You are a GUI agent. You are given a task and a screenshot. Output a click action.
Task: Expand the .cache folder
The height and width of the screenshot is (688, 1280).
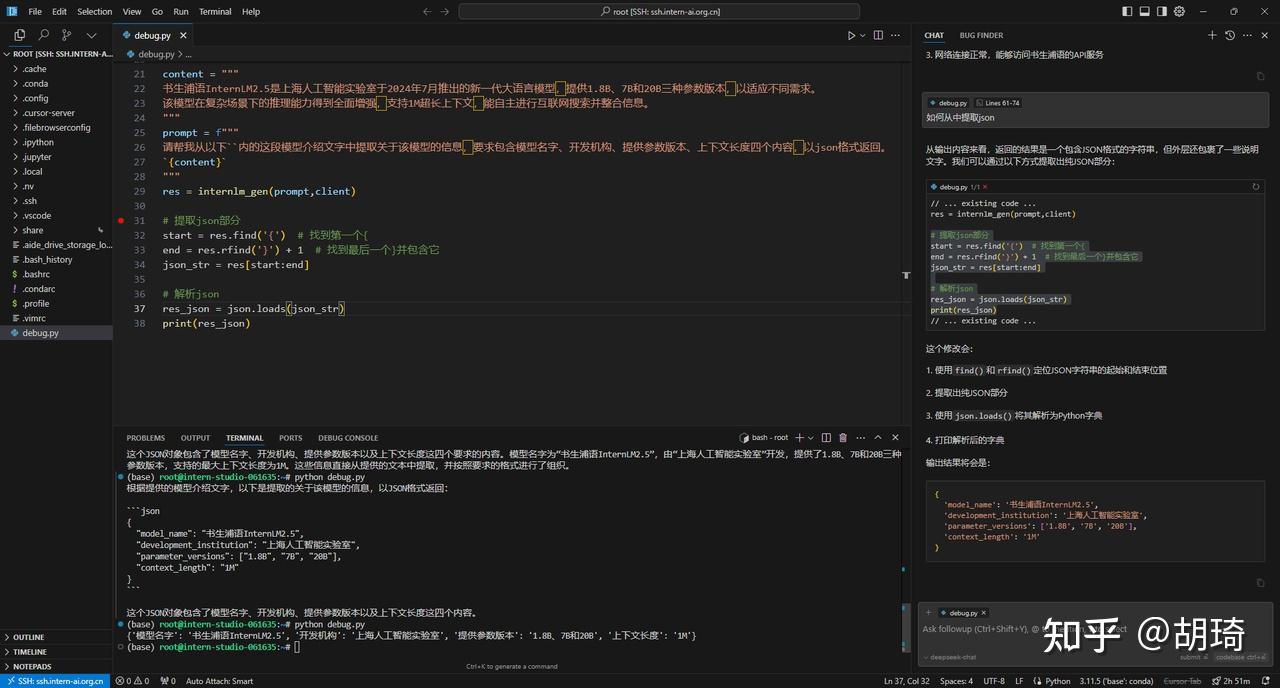click(x=56, y=69)
